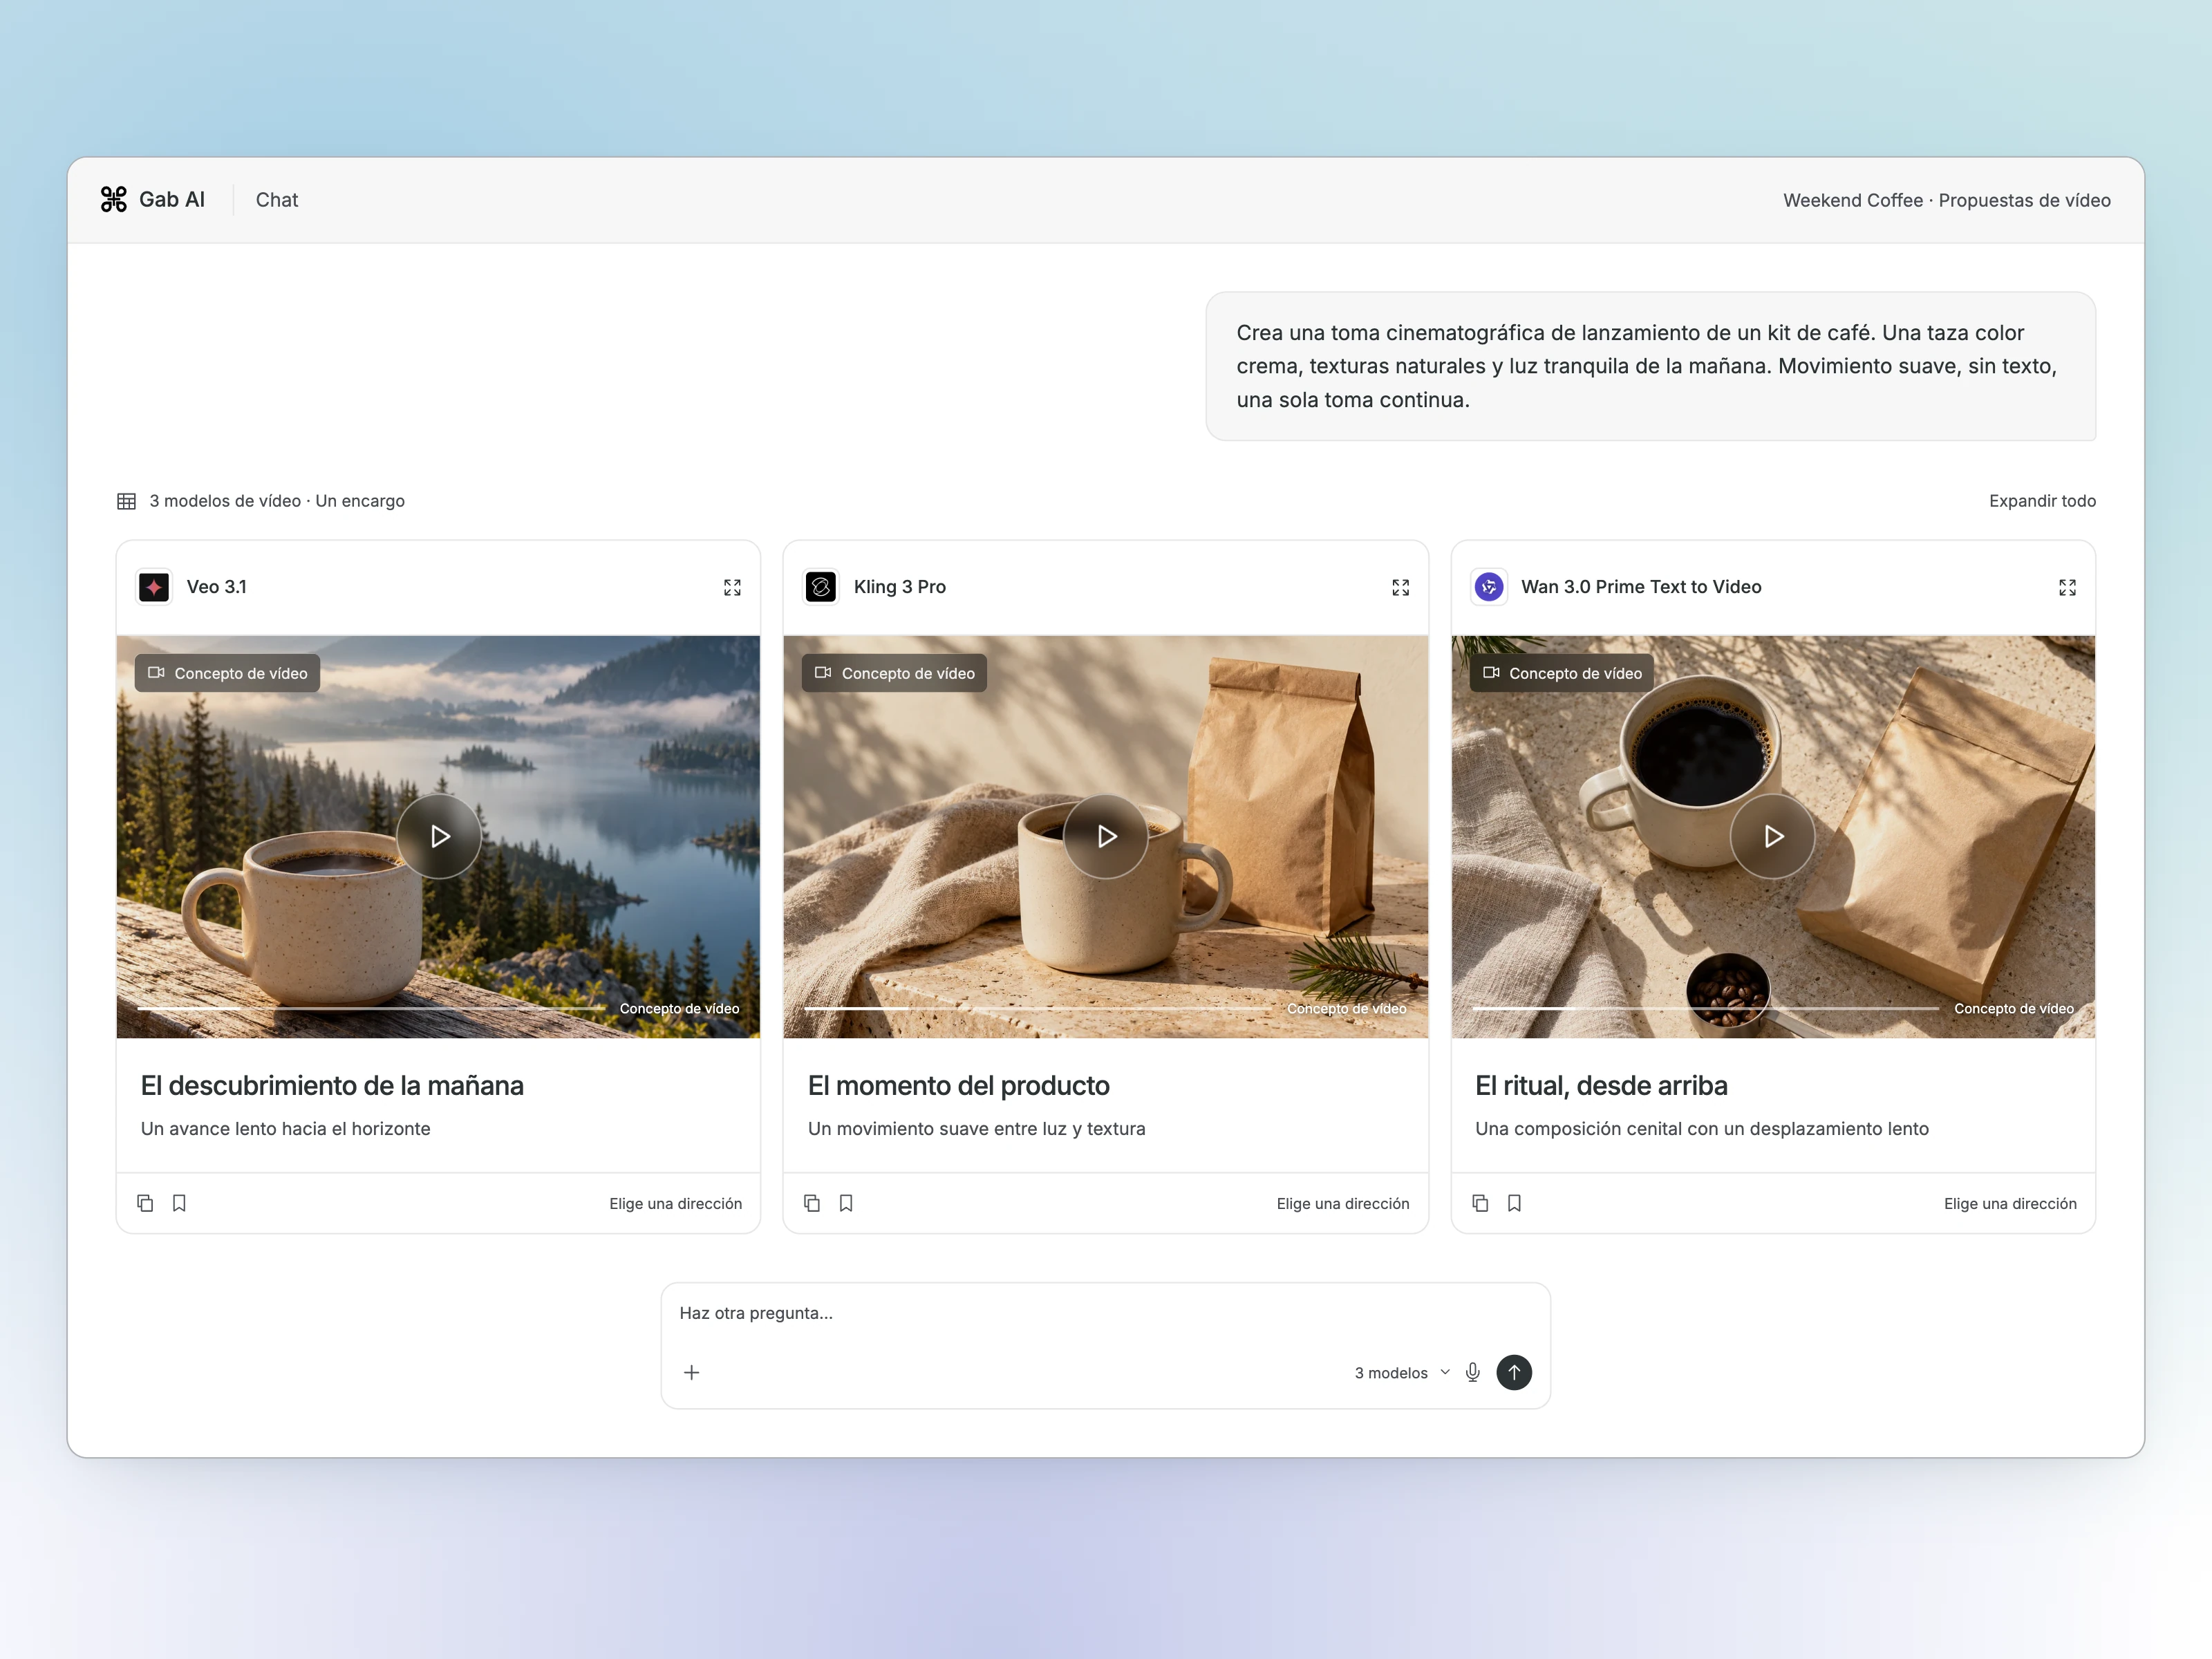Bookmark the Wan 3.0 Prime result
Viewport: 2212px width, 1659px height.
tap(1514, 1203)
